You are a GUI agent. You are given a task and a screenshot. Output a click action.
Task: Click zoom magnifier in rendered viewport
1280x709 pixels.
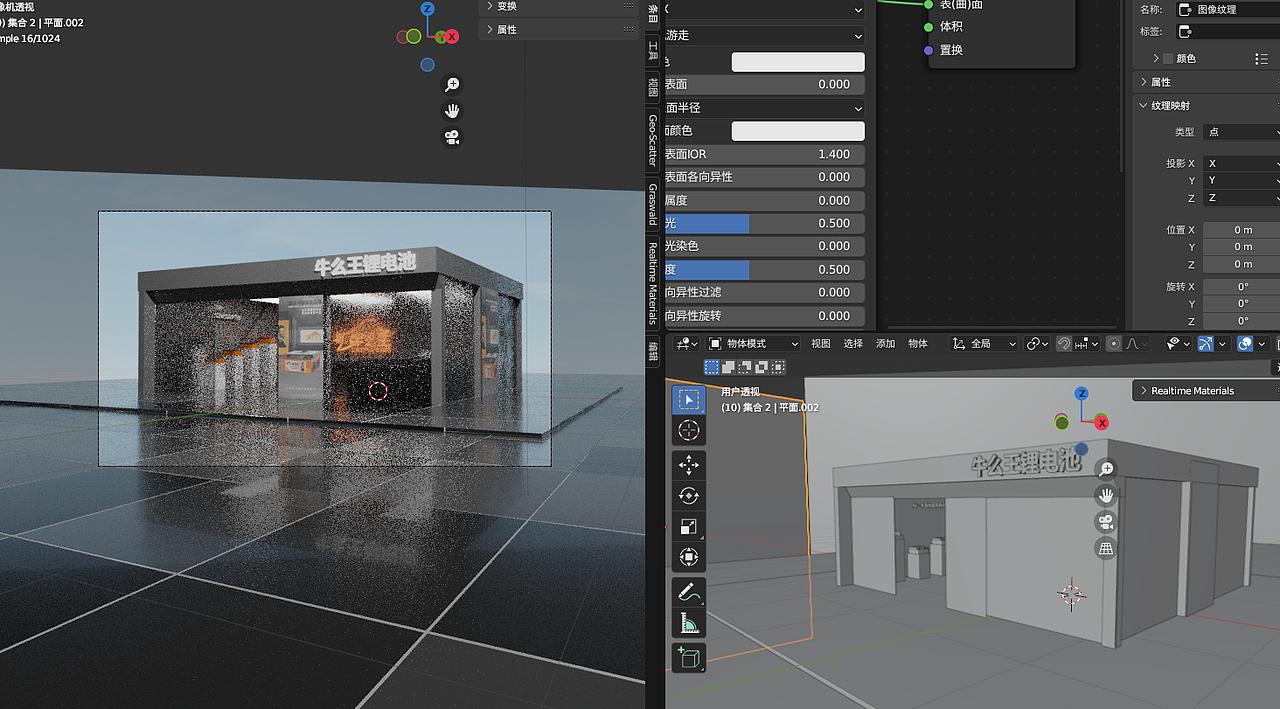point(452,85)
